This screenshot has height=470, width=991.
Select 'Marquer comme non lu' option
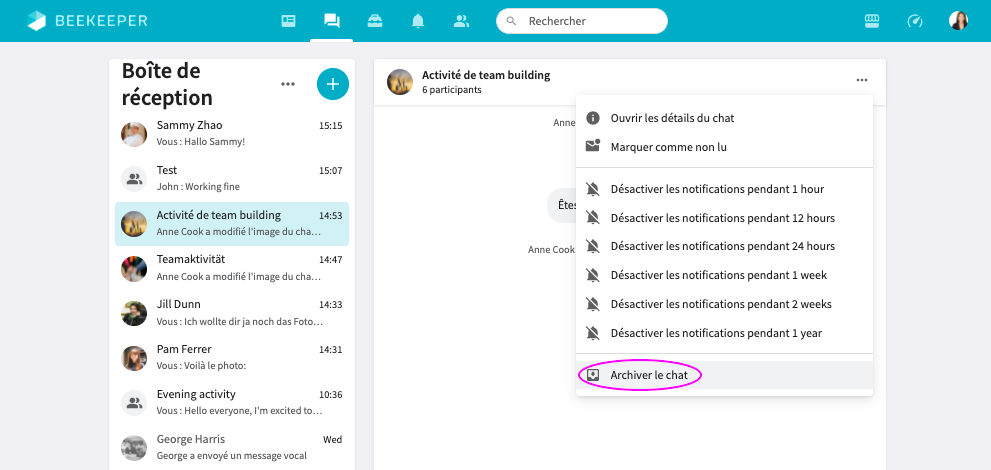[668, 147]
